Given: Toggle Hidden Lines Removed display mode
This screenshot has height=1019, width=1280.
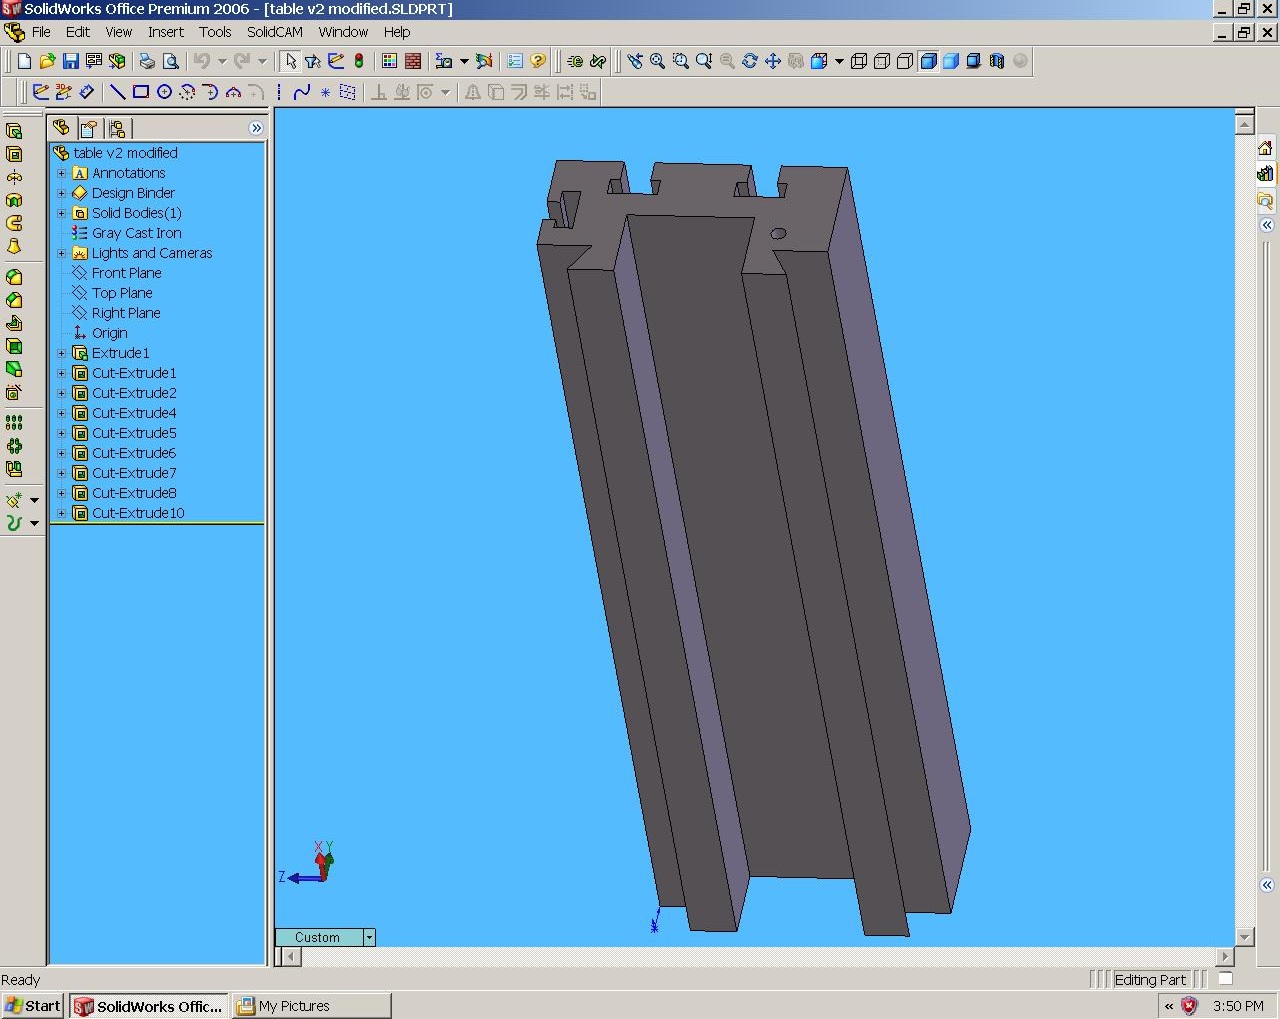Looking at the screenshot, I should [x=905, y=61].
